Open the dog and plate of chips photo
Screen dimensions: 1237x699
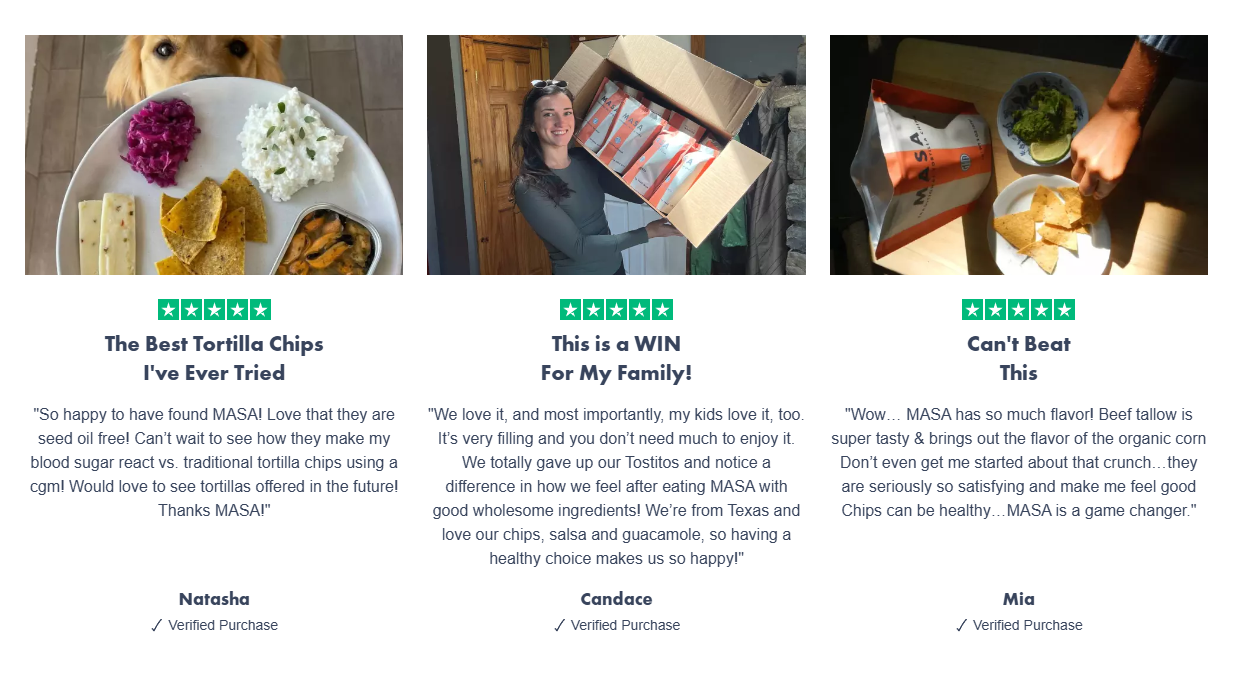pos(214,155)
